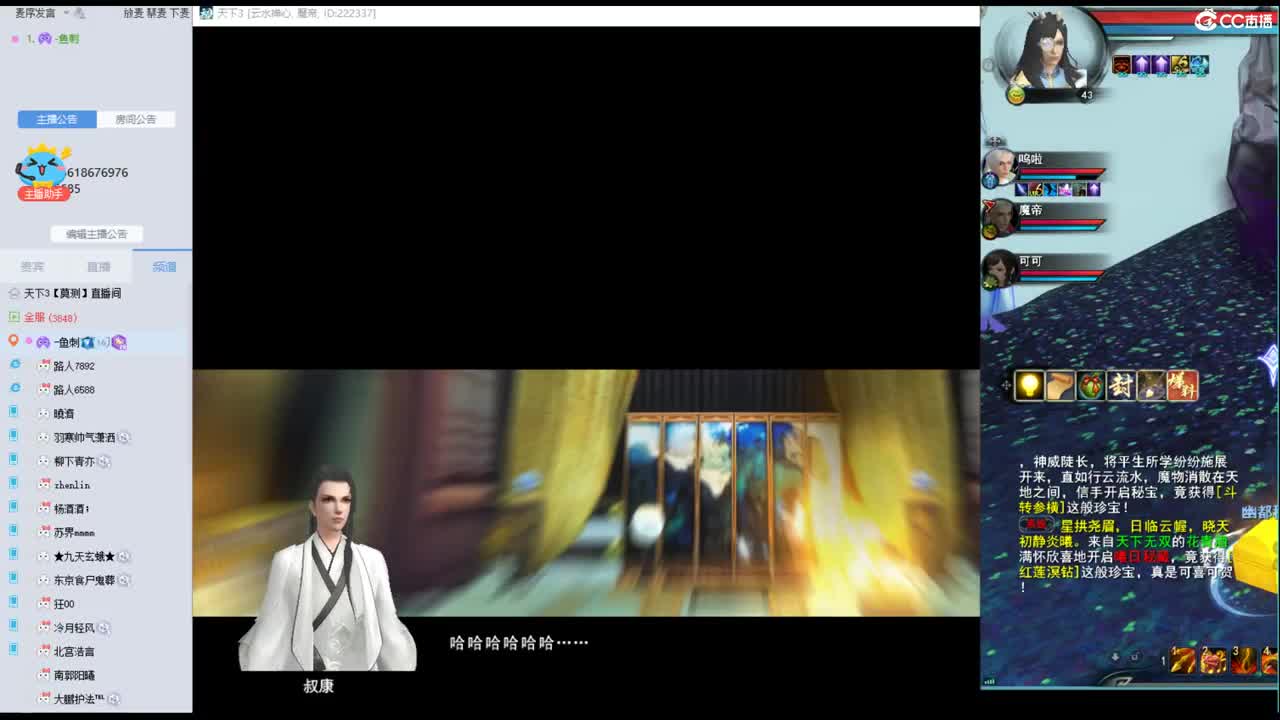Select user 柳下青亦 in the list
The height and width of the screenshot is (720, 1280).
[74, 461]
